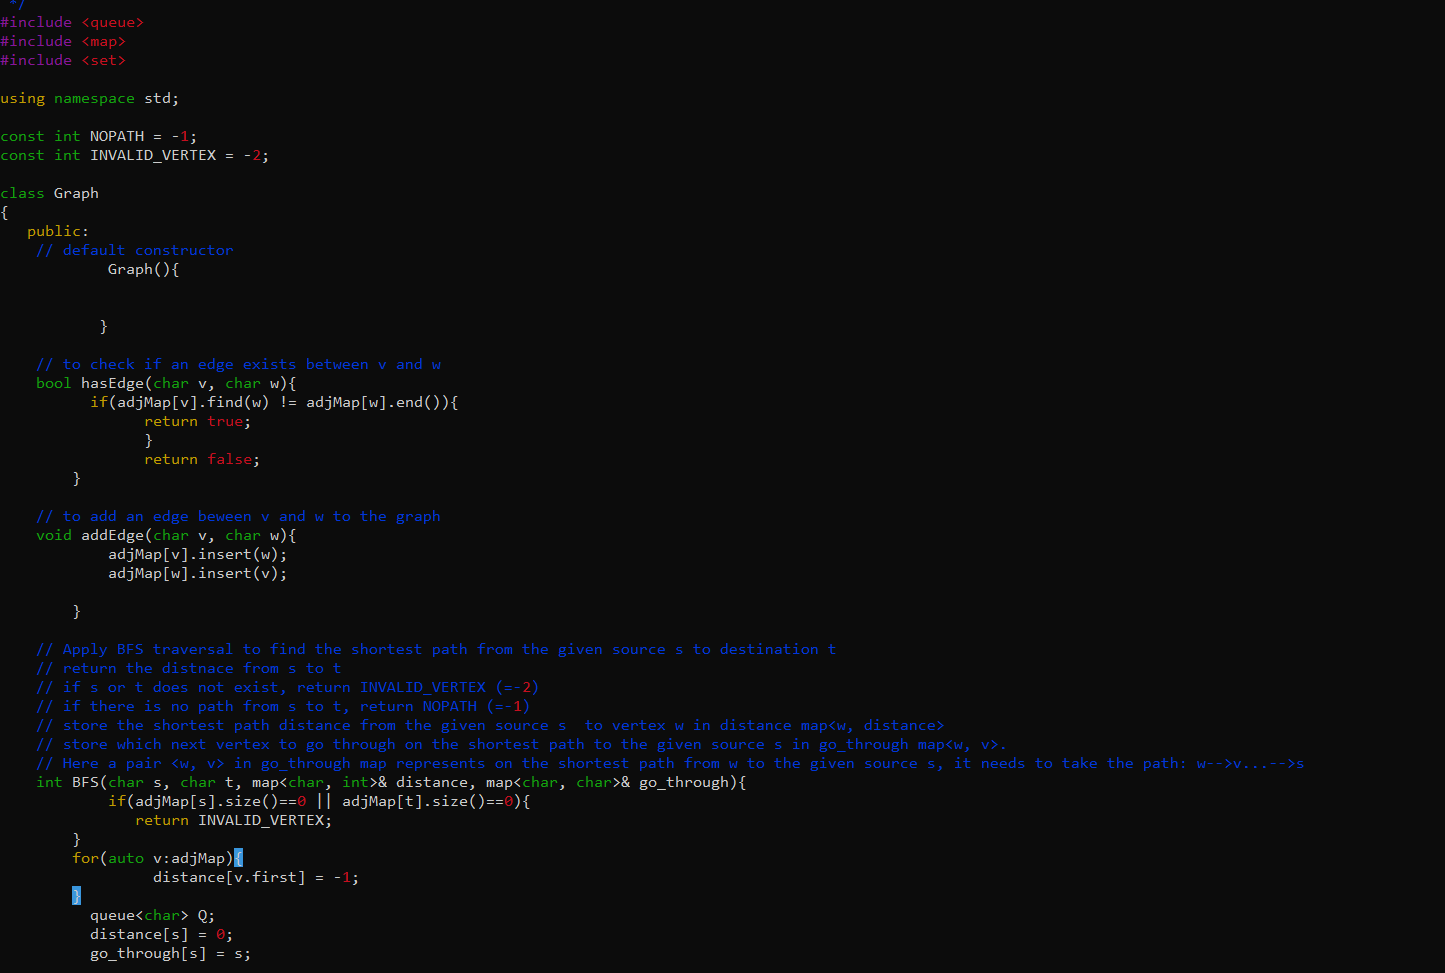Click the highlighted brace after for(auto v:adjMap)
The image size is (1445, 973).
(x=239, y=857)
